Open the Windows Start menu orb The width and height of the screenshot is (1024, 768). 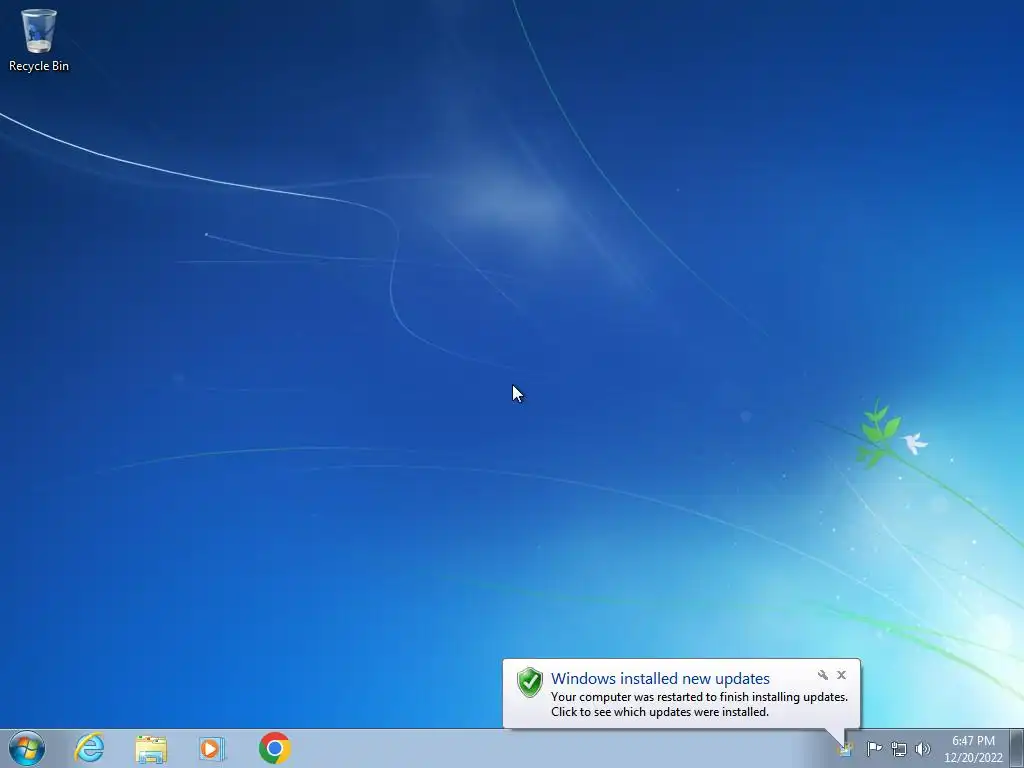(27, 748)
